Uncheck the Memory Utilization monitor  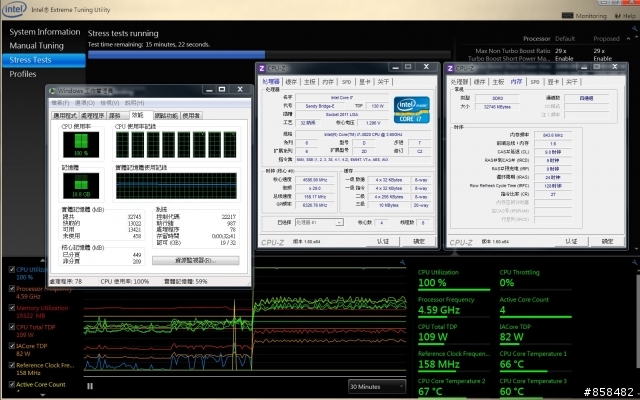point(12,307)
